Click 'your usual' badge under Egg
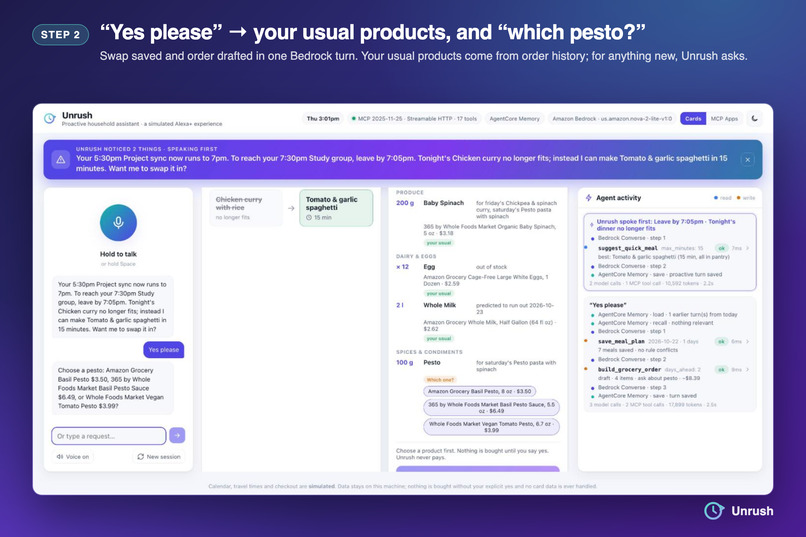Viewport: 806px width, 537px height. [438, 293]
